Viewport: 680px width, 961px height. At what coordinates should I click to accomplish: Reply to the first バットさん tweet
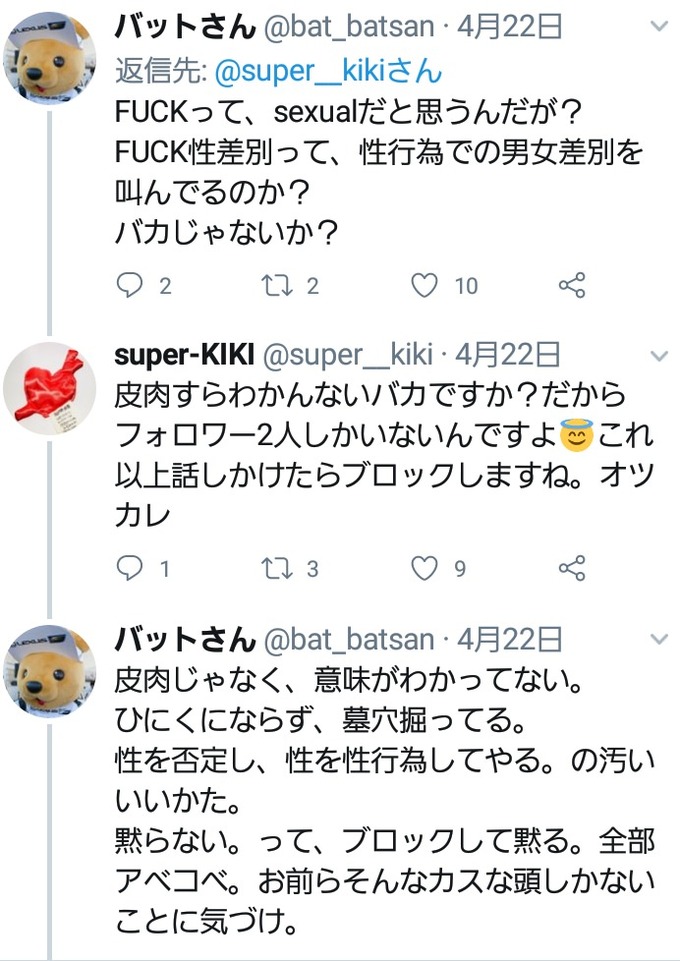click(131, 286)
